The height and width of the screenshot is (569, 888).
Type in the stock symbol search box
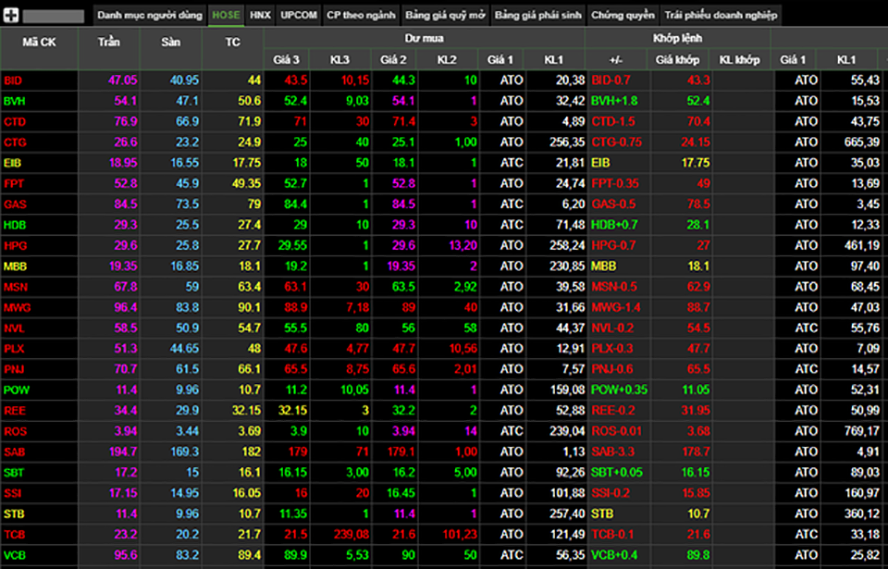[x=53, y=16]
